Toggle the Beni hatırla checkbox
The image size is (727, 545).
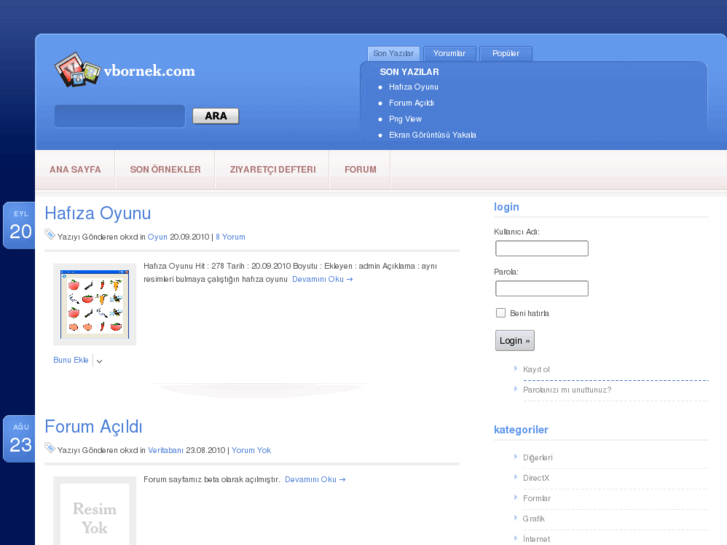pos(501,313)
